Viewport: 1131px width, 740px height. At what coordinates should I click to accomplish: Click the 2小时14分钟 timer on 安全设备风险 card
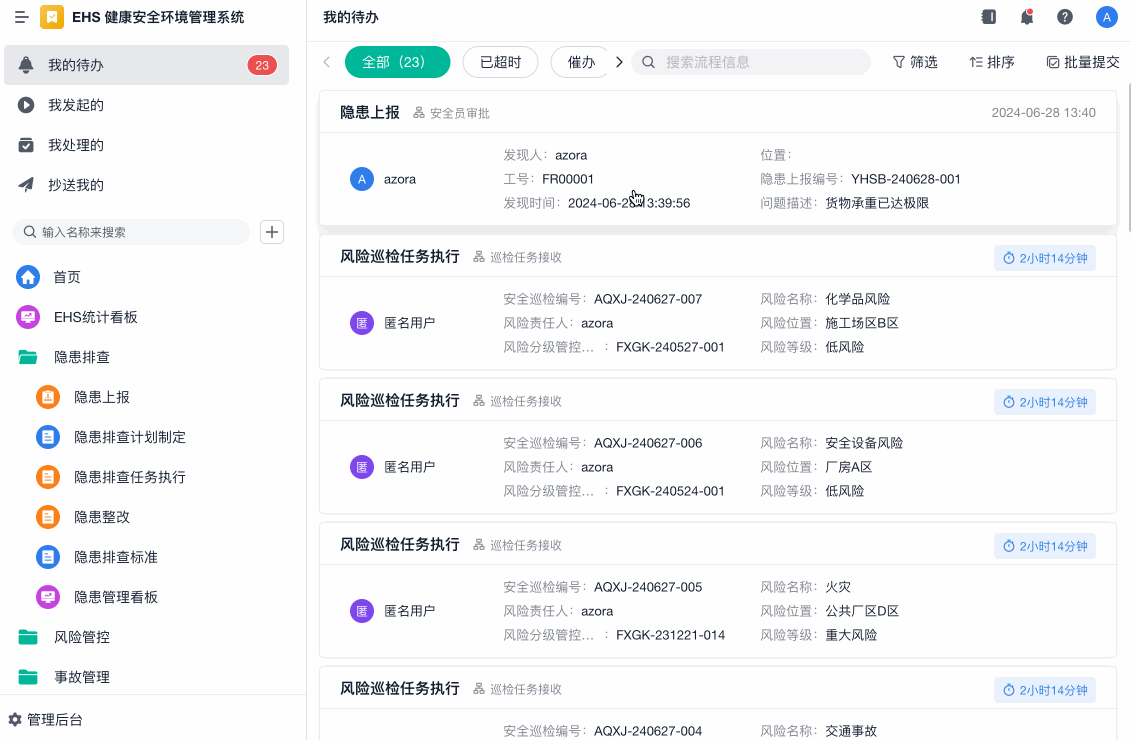click(x=1045, y=402)
